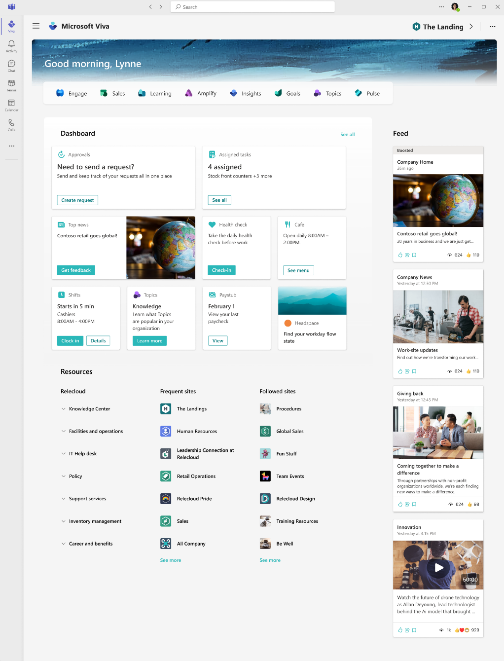Viewport: 504px width, 661px height.
Task: Open the Learning app tab
Action: click(155, 93)
